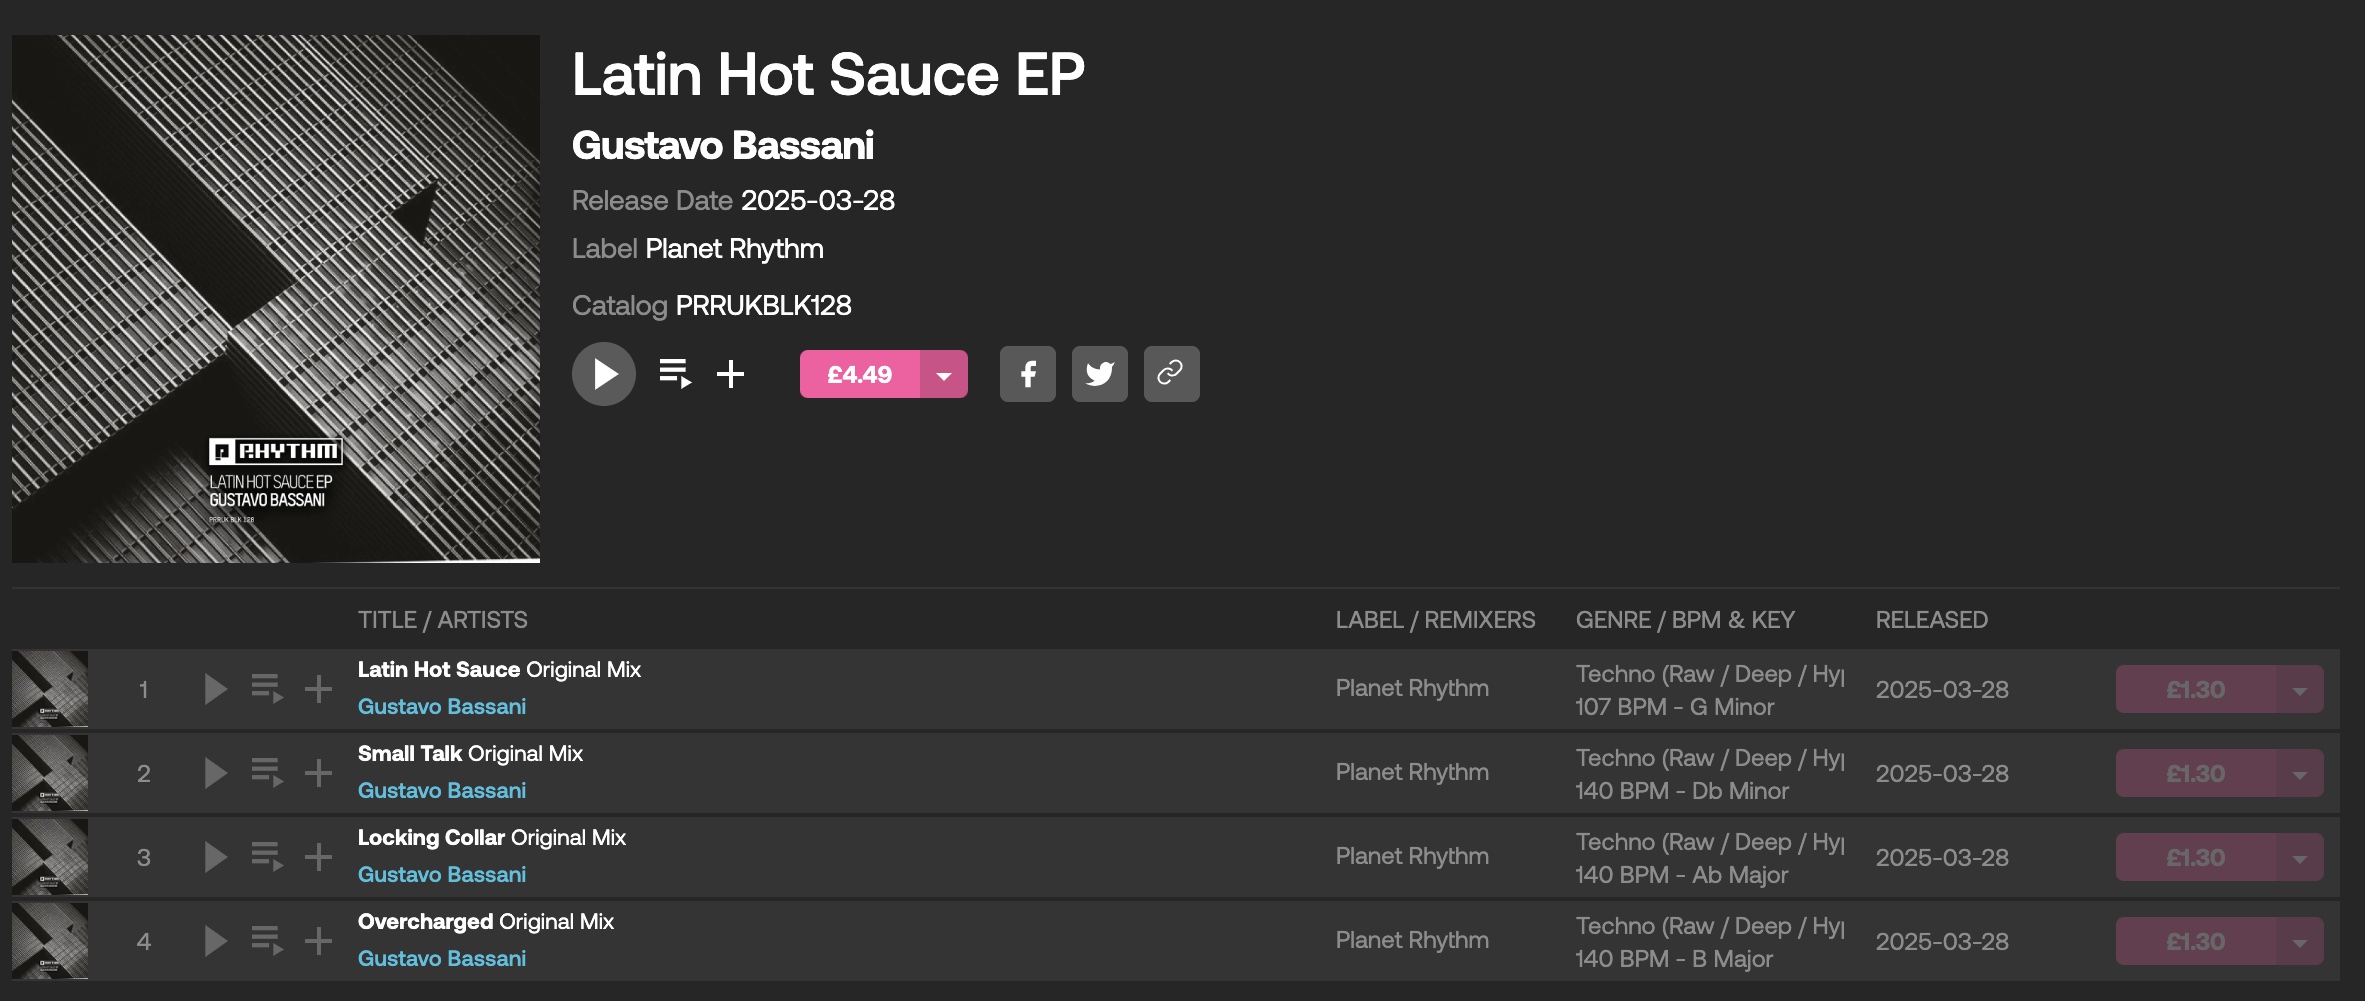This screenshot has width=2365, height=1001.
Task: Play track 1 Latin Hot Sauce
Action: pyautogui.click(x=215, y=689)
